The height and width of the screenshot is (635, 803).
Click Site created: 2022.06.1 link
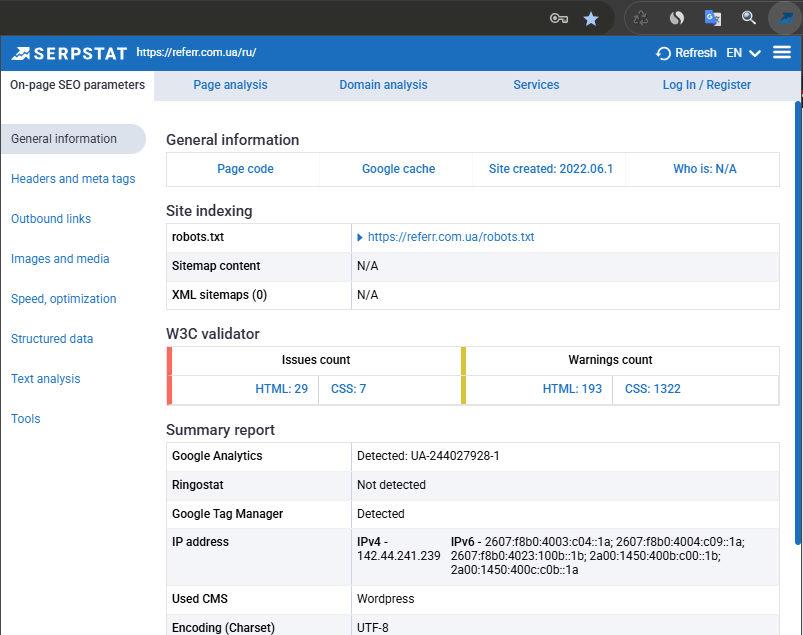coord(551,169)
